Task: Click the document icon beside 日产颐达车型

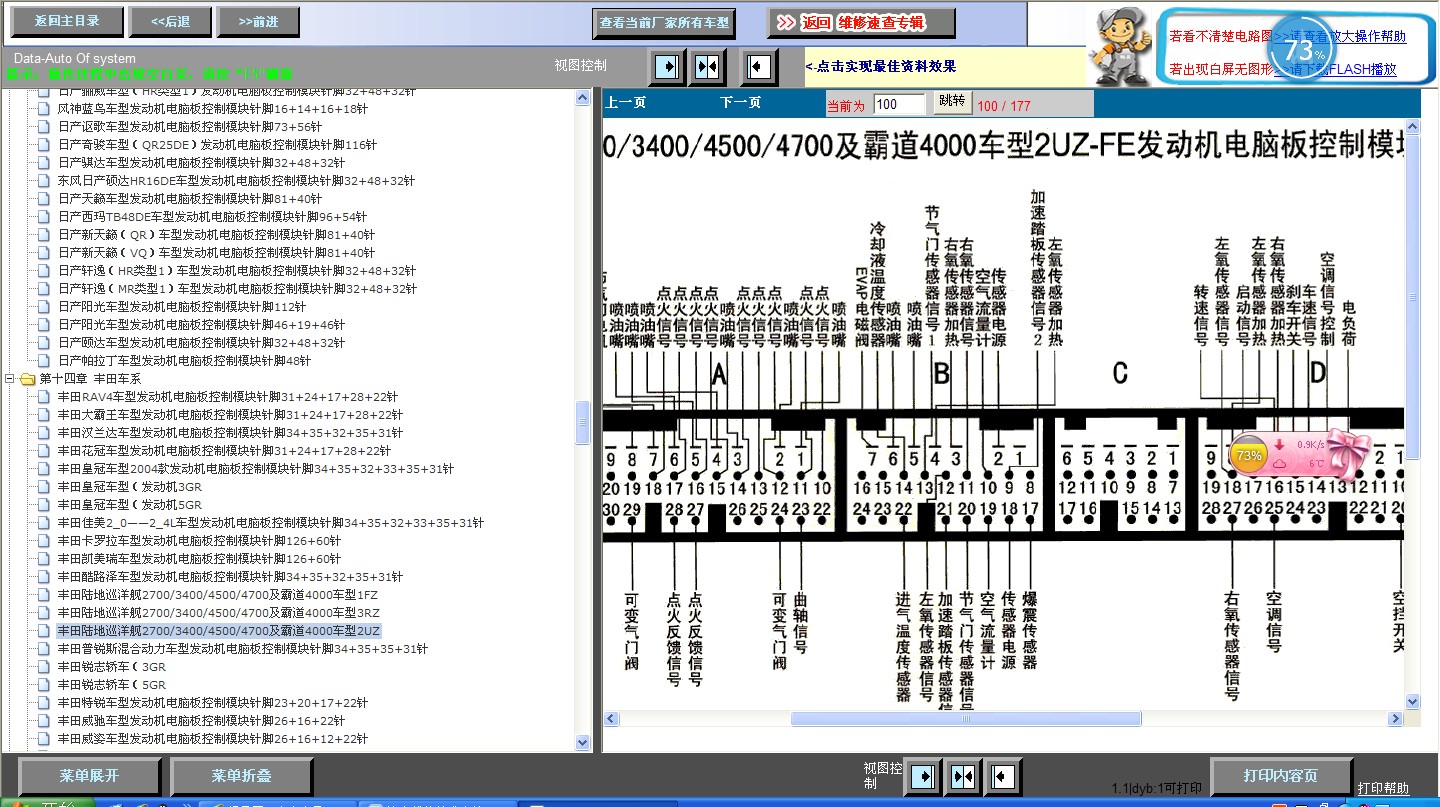Action: (44, 343)
